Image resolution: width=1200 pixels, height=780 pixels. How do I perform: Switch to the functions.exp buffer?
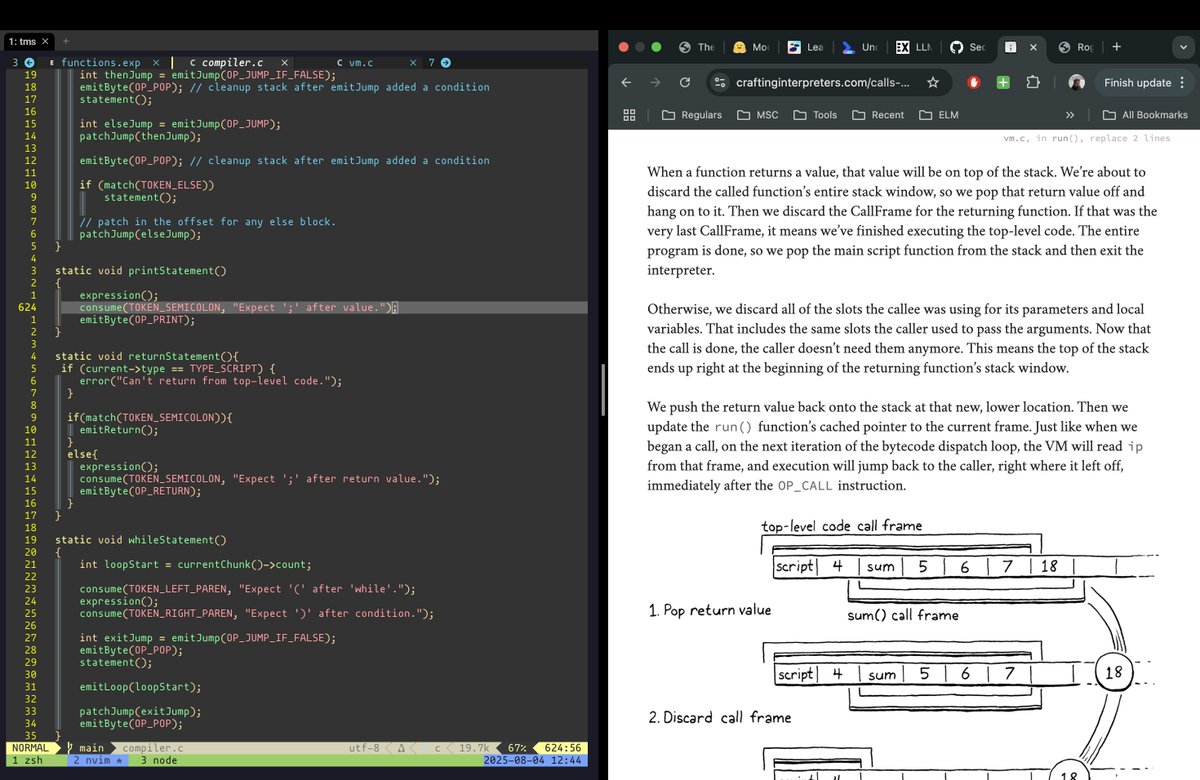click(x=100, y=63)
